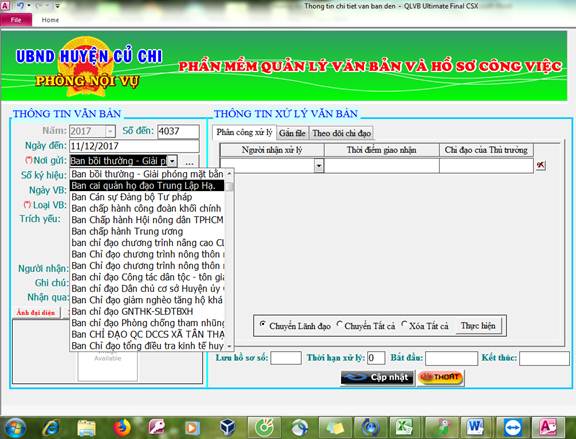This screenshot has width=576, height=439.
Task: Open TeamViewer from taskbar
Action: click(512, 428)
